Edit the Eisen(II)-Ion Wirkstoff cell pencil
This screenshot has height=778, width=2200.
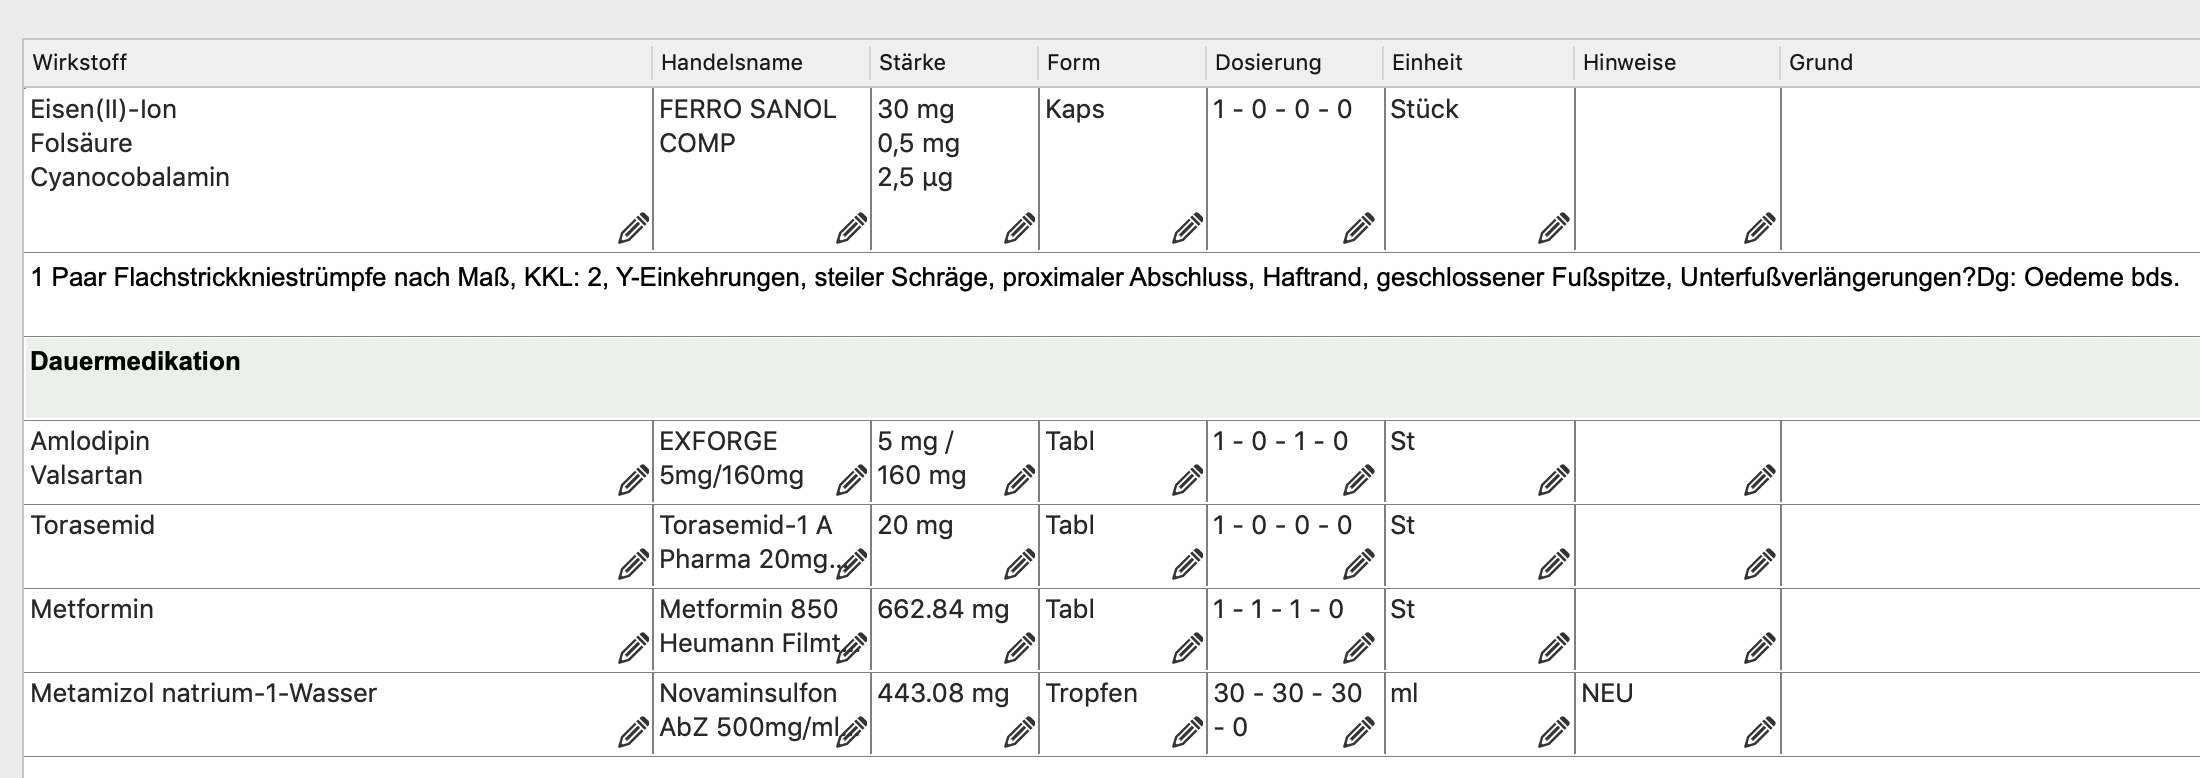633,229
